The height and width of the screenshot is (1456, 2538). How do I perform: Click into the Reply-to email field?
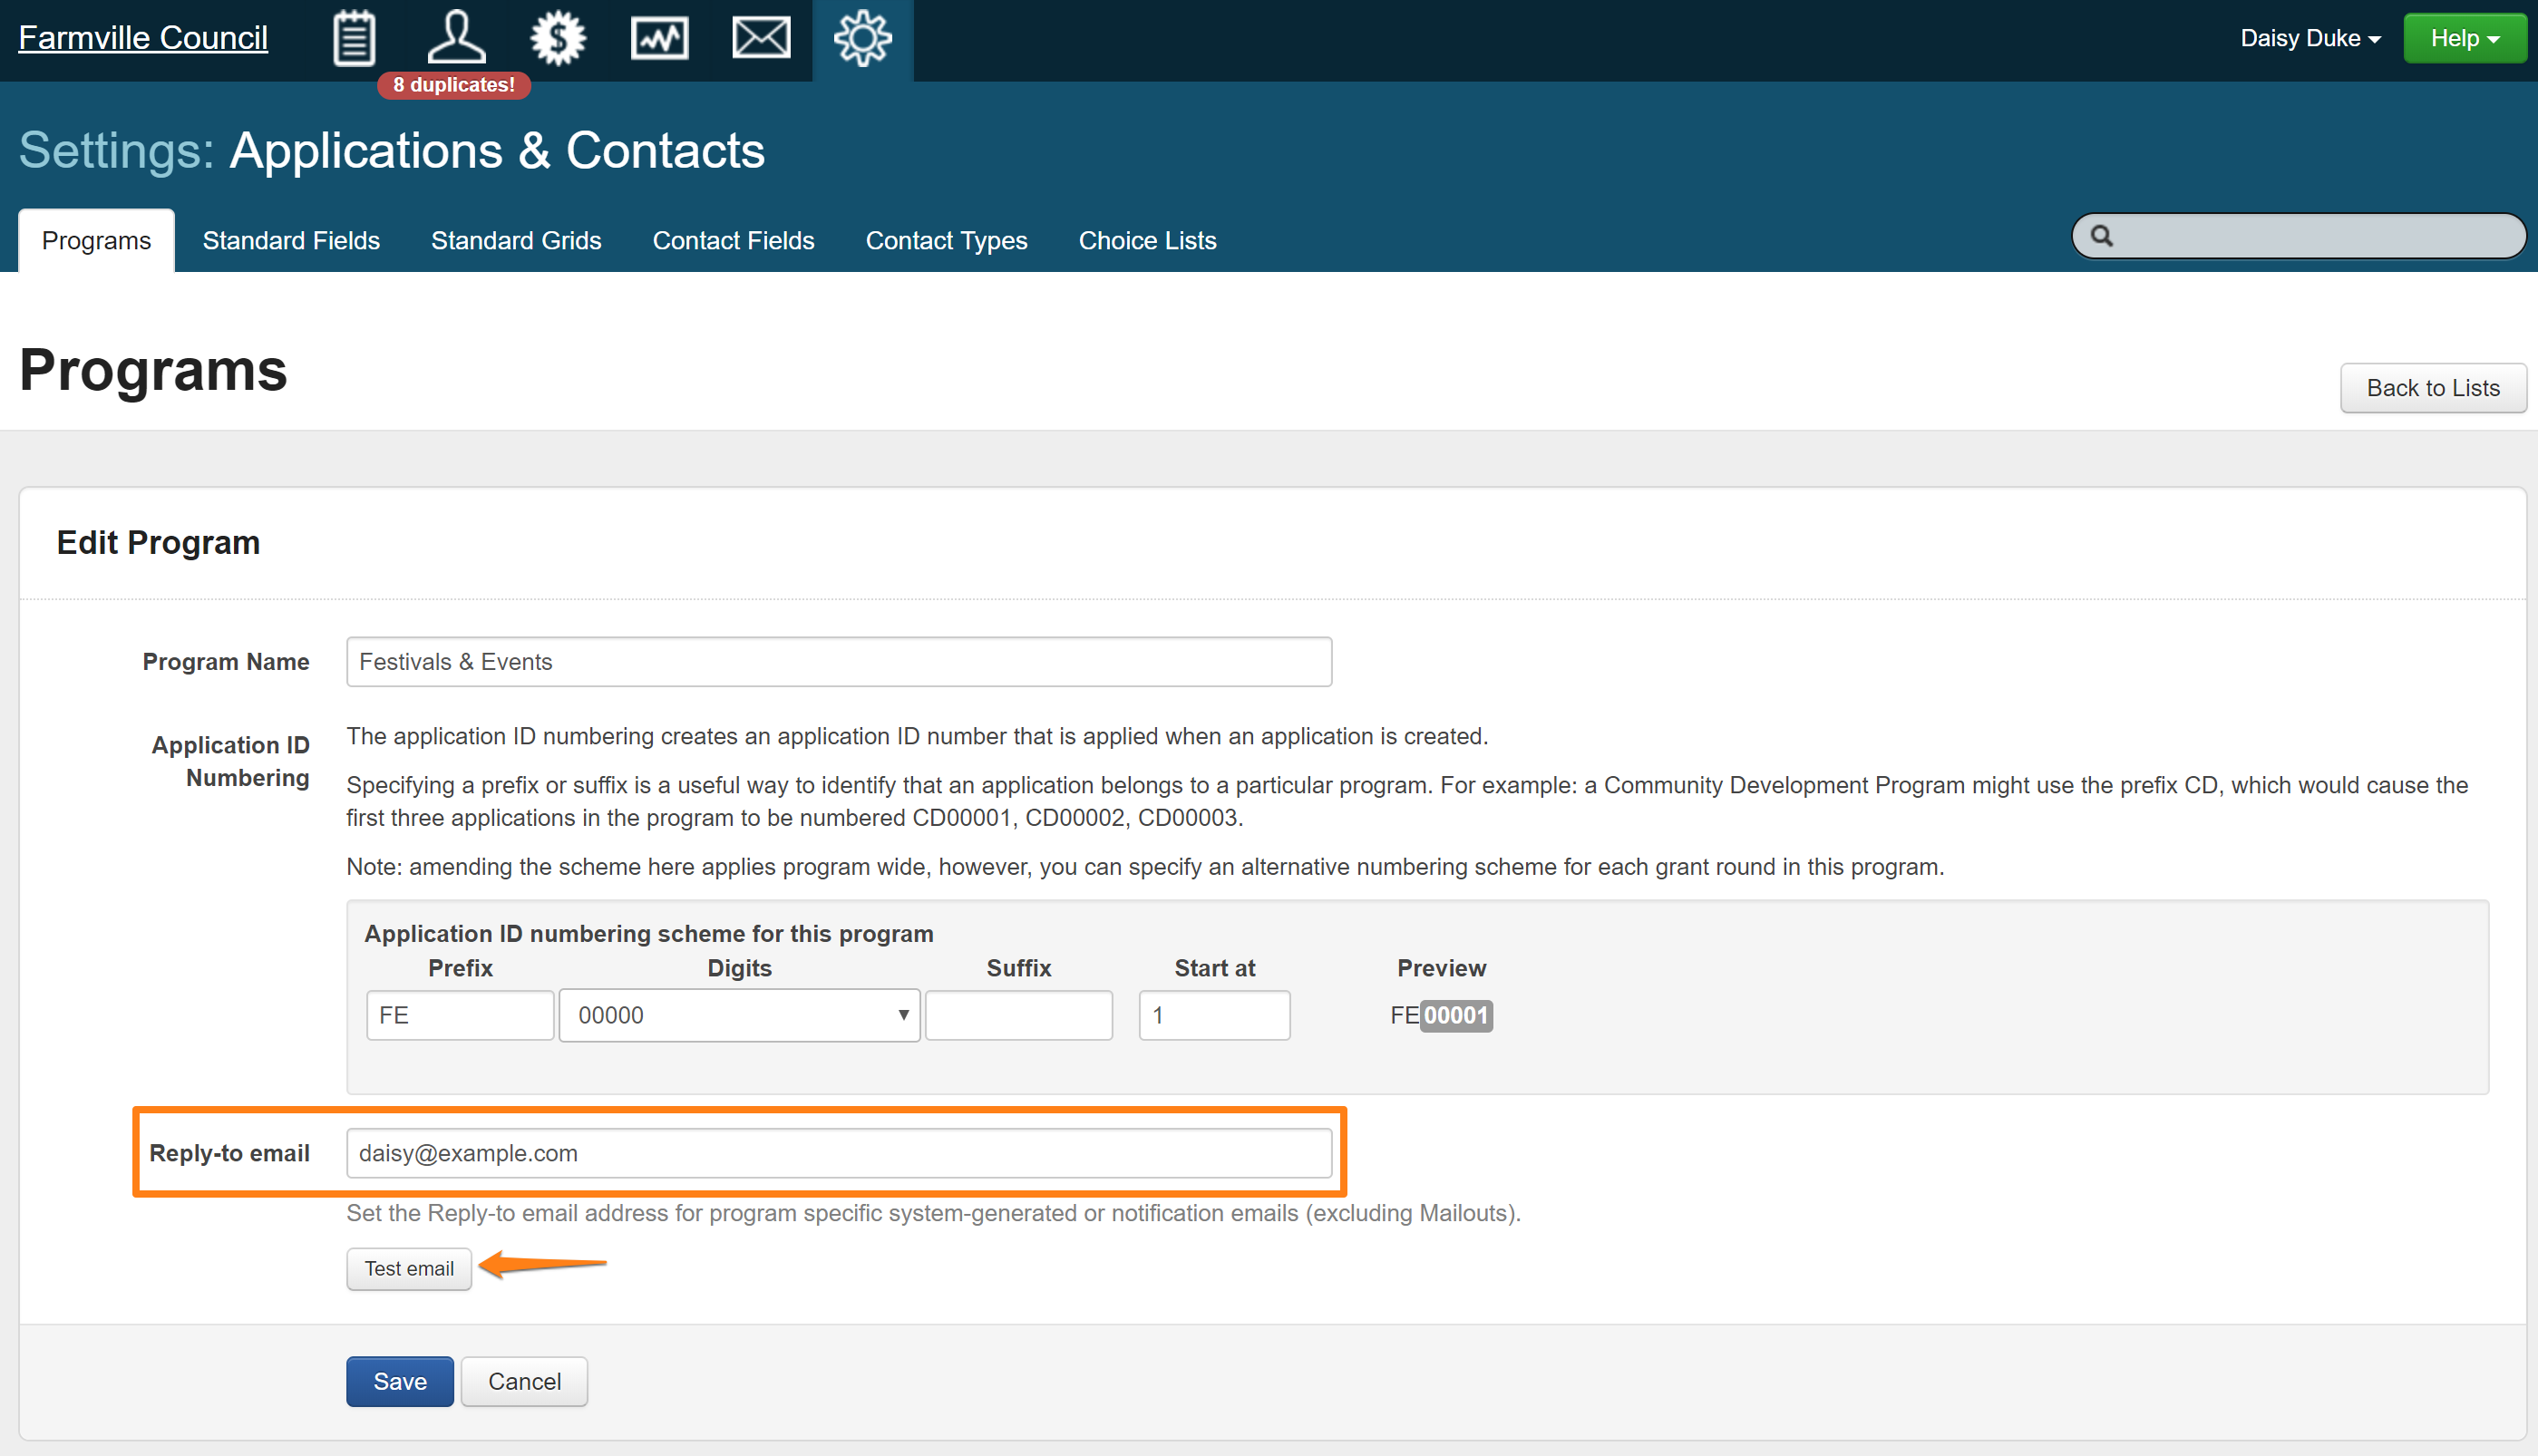click(x=838, y=1153)
